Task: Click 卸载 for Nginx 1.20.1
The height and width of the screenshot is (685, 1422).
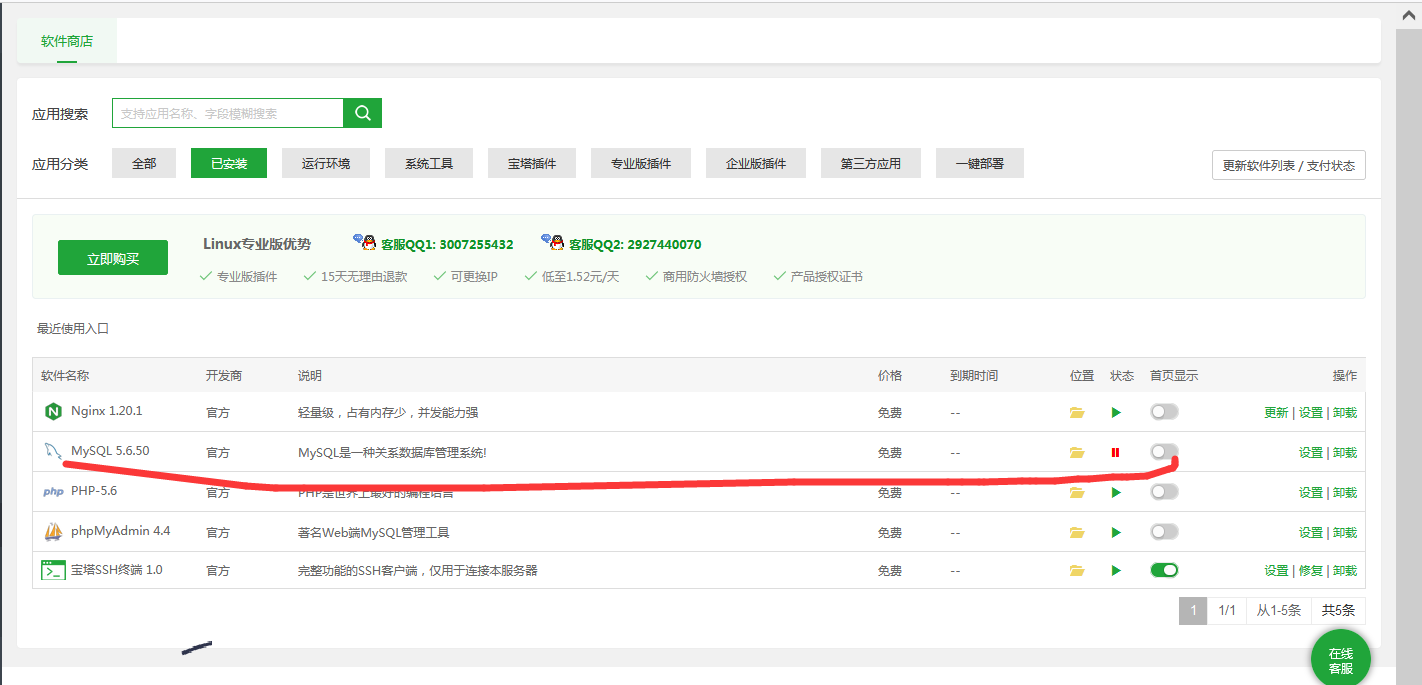Action: (1345, 412)
